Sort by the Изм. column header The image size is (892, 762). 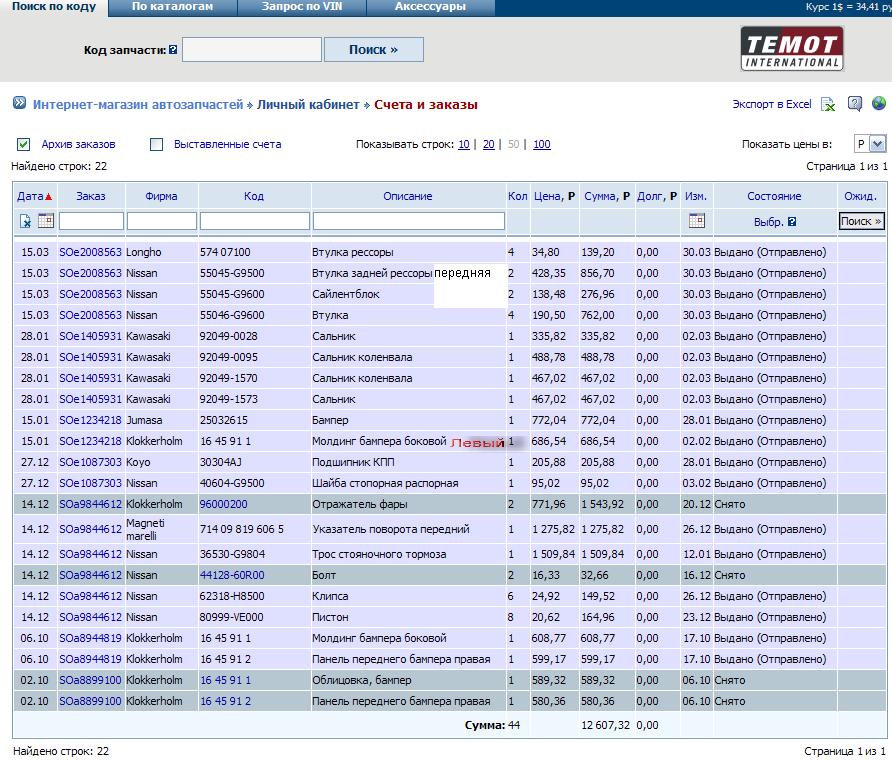[696, 196]
